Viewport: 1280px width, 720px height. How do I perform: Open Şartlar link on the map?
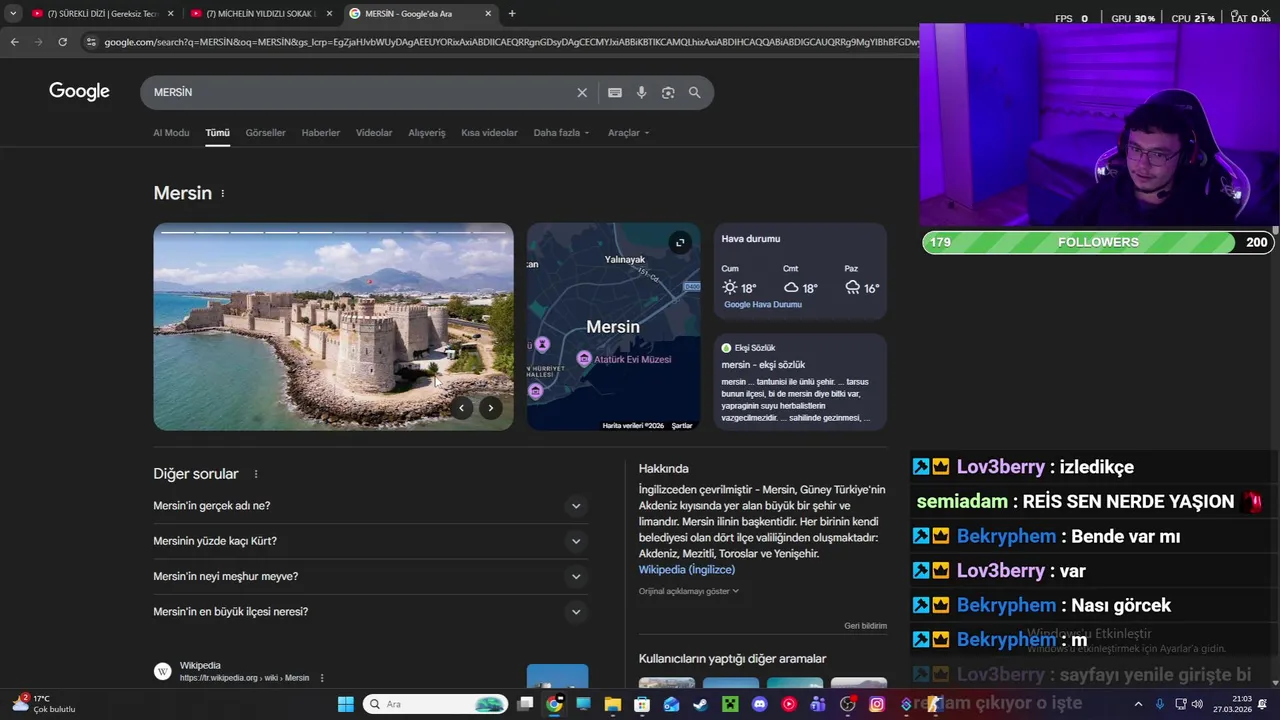682,426
